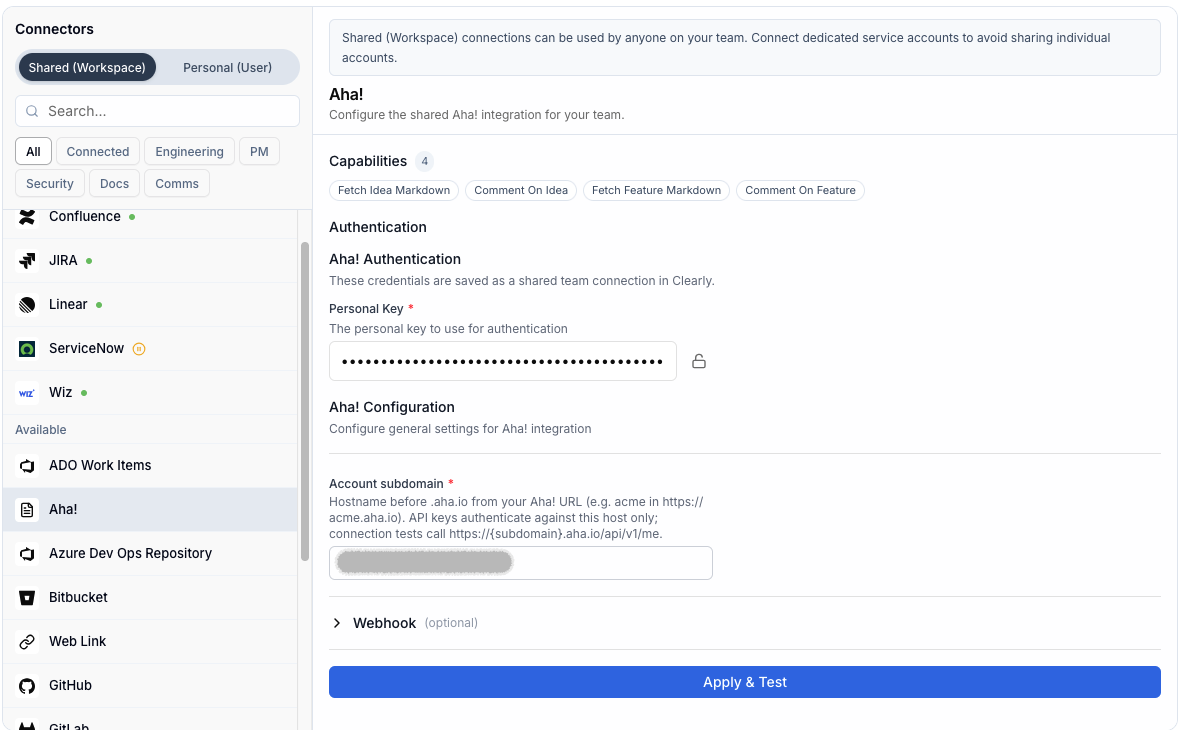Viewport: 1181px width, 730px height.
Task: Click the Capabilities count badge 4
Action: click(425, 161)
